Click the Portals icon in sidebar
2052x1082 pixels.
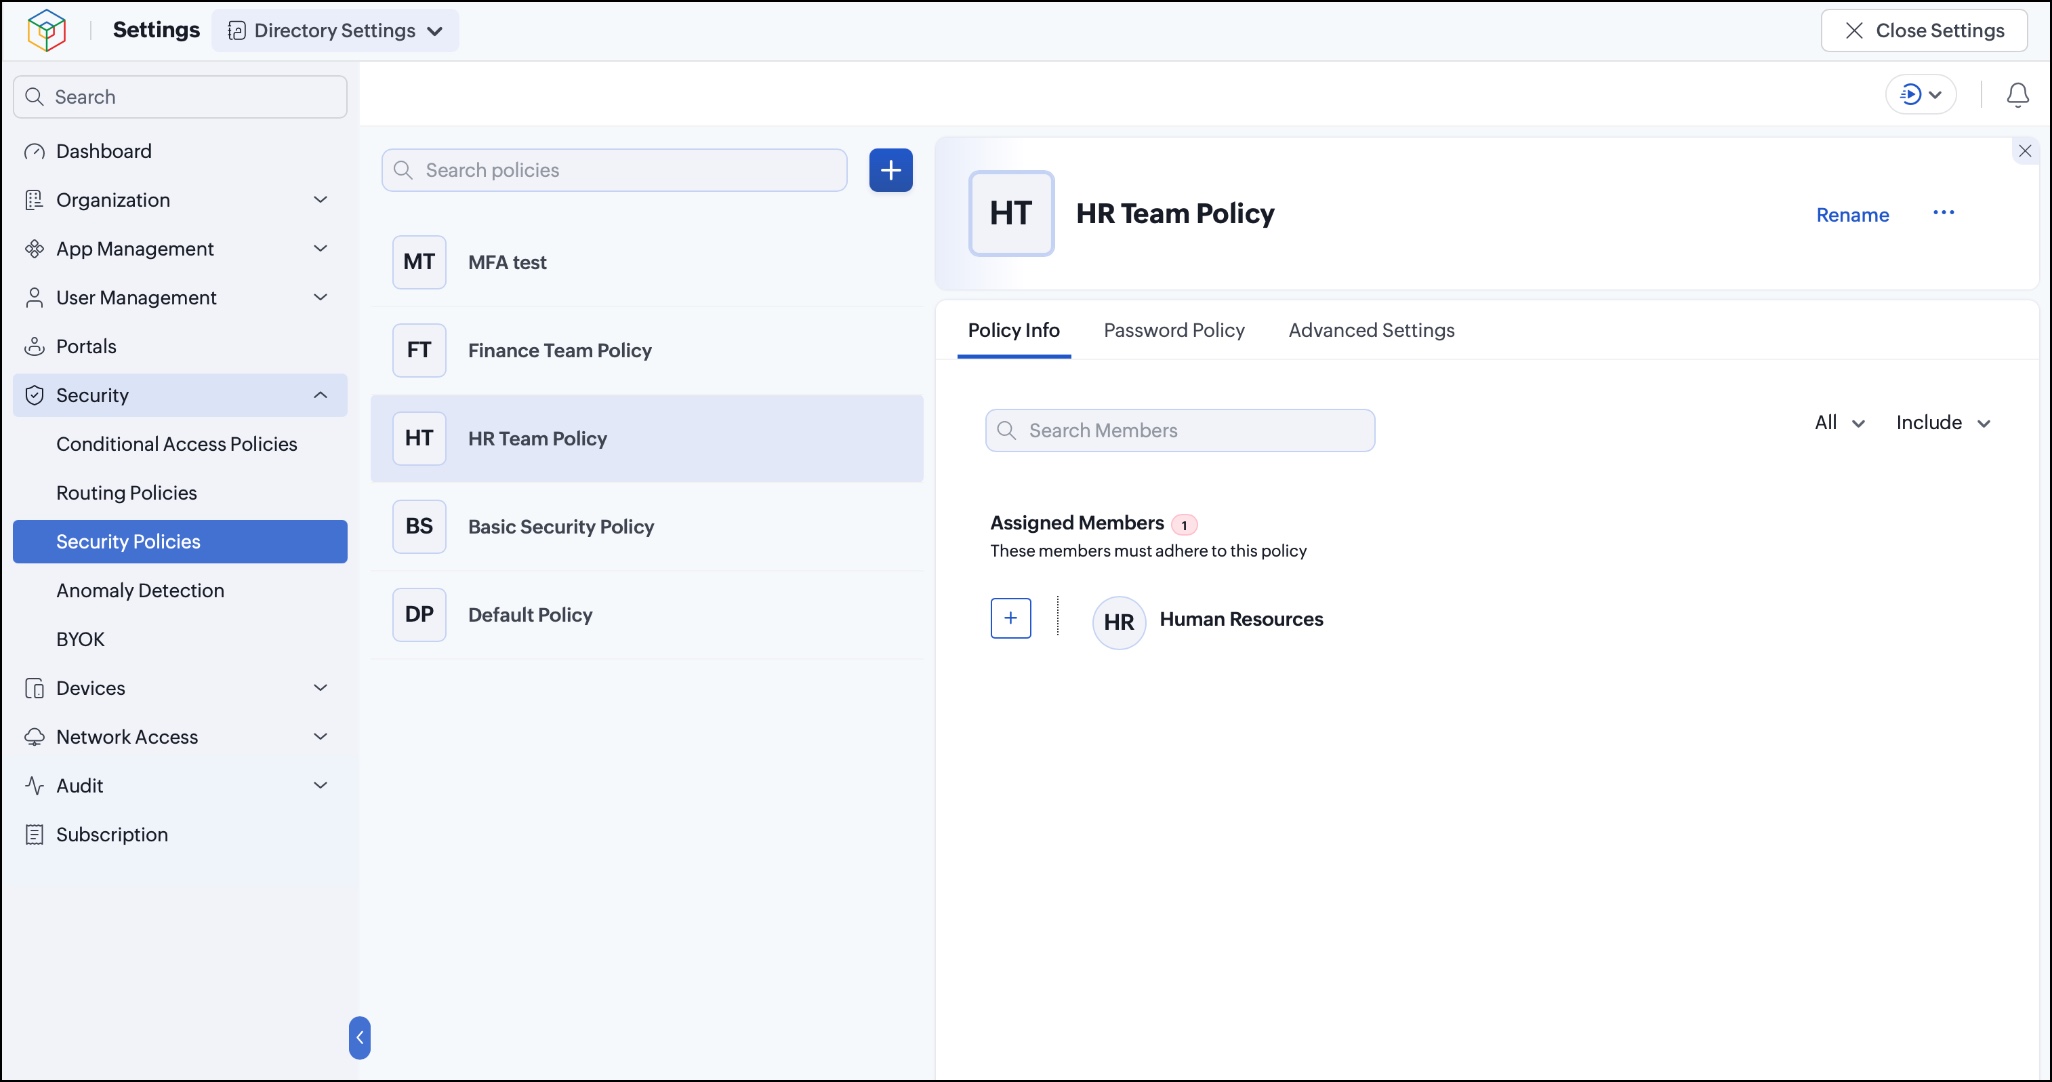click(x=34, y=346)
